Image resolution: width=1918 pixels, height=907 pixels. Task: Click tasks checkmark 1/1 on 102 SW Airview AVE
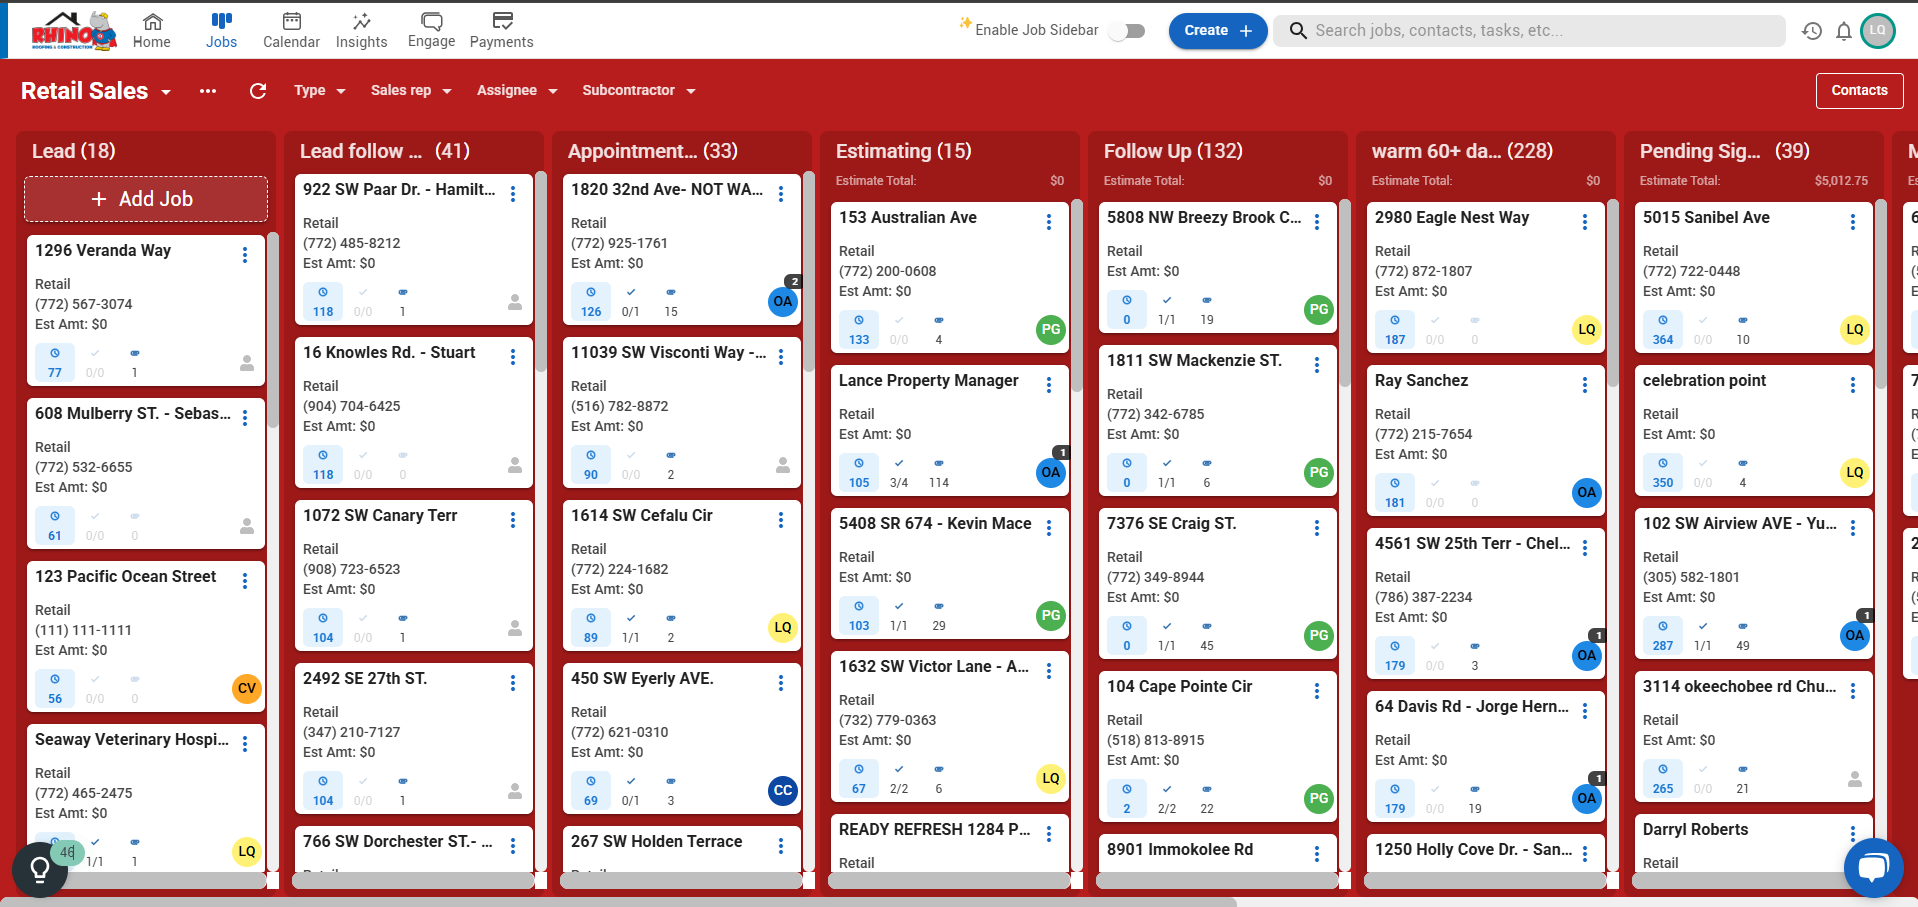[1703, 636]
